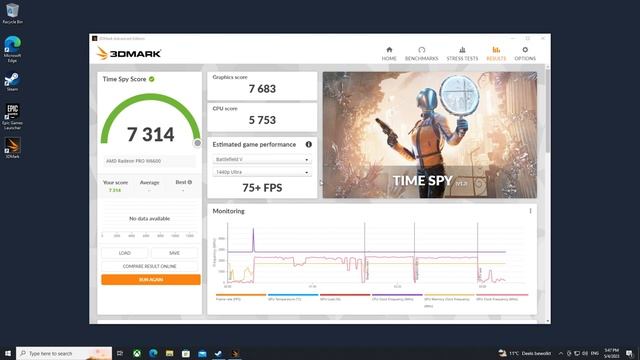Click the CPU score value 5 753

262,120
